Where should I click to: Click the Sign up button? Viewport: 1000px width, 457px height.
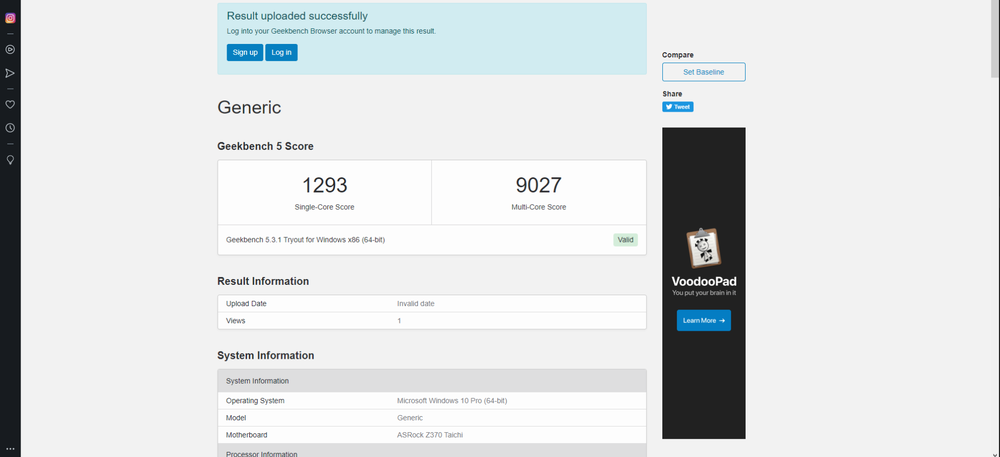244,52
